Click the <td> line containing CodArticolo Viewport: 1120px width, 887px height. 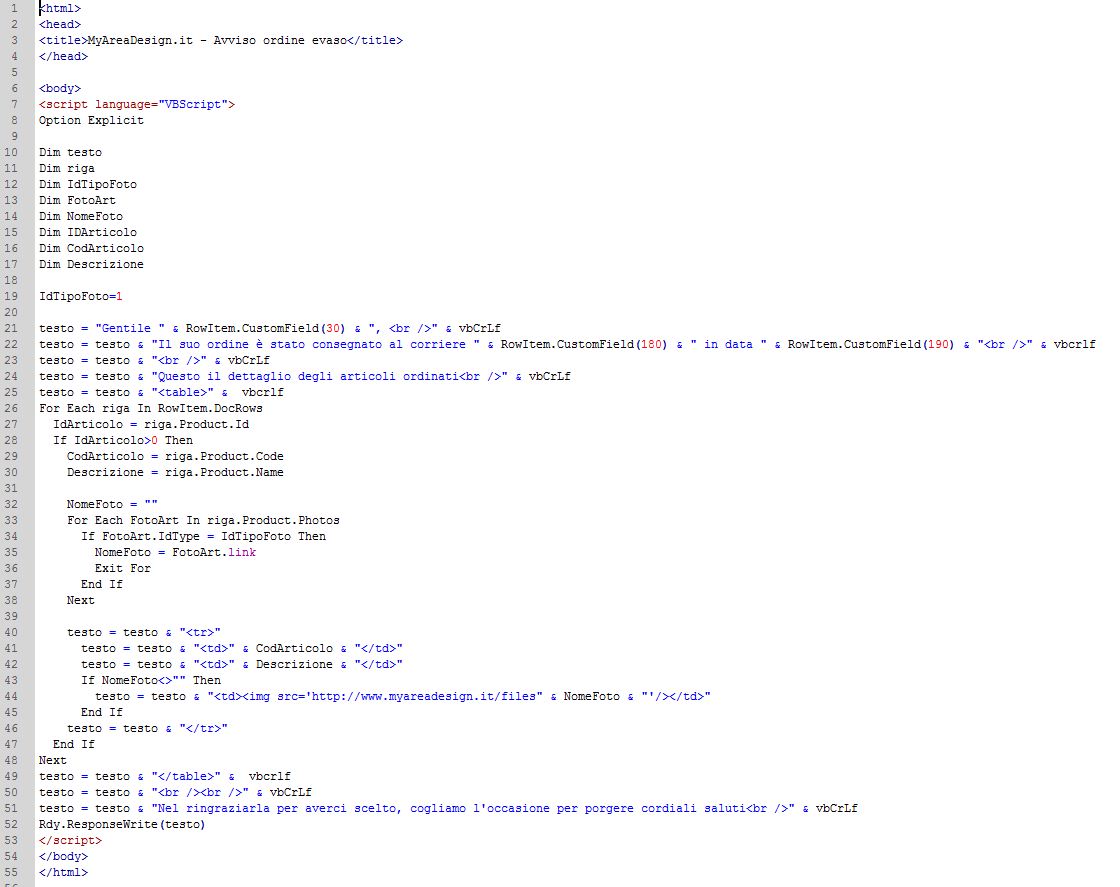tap(242, 648)
